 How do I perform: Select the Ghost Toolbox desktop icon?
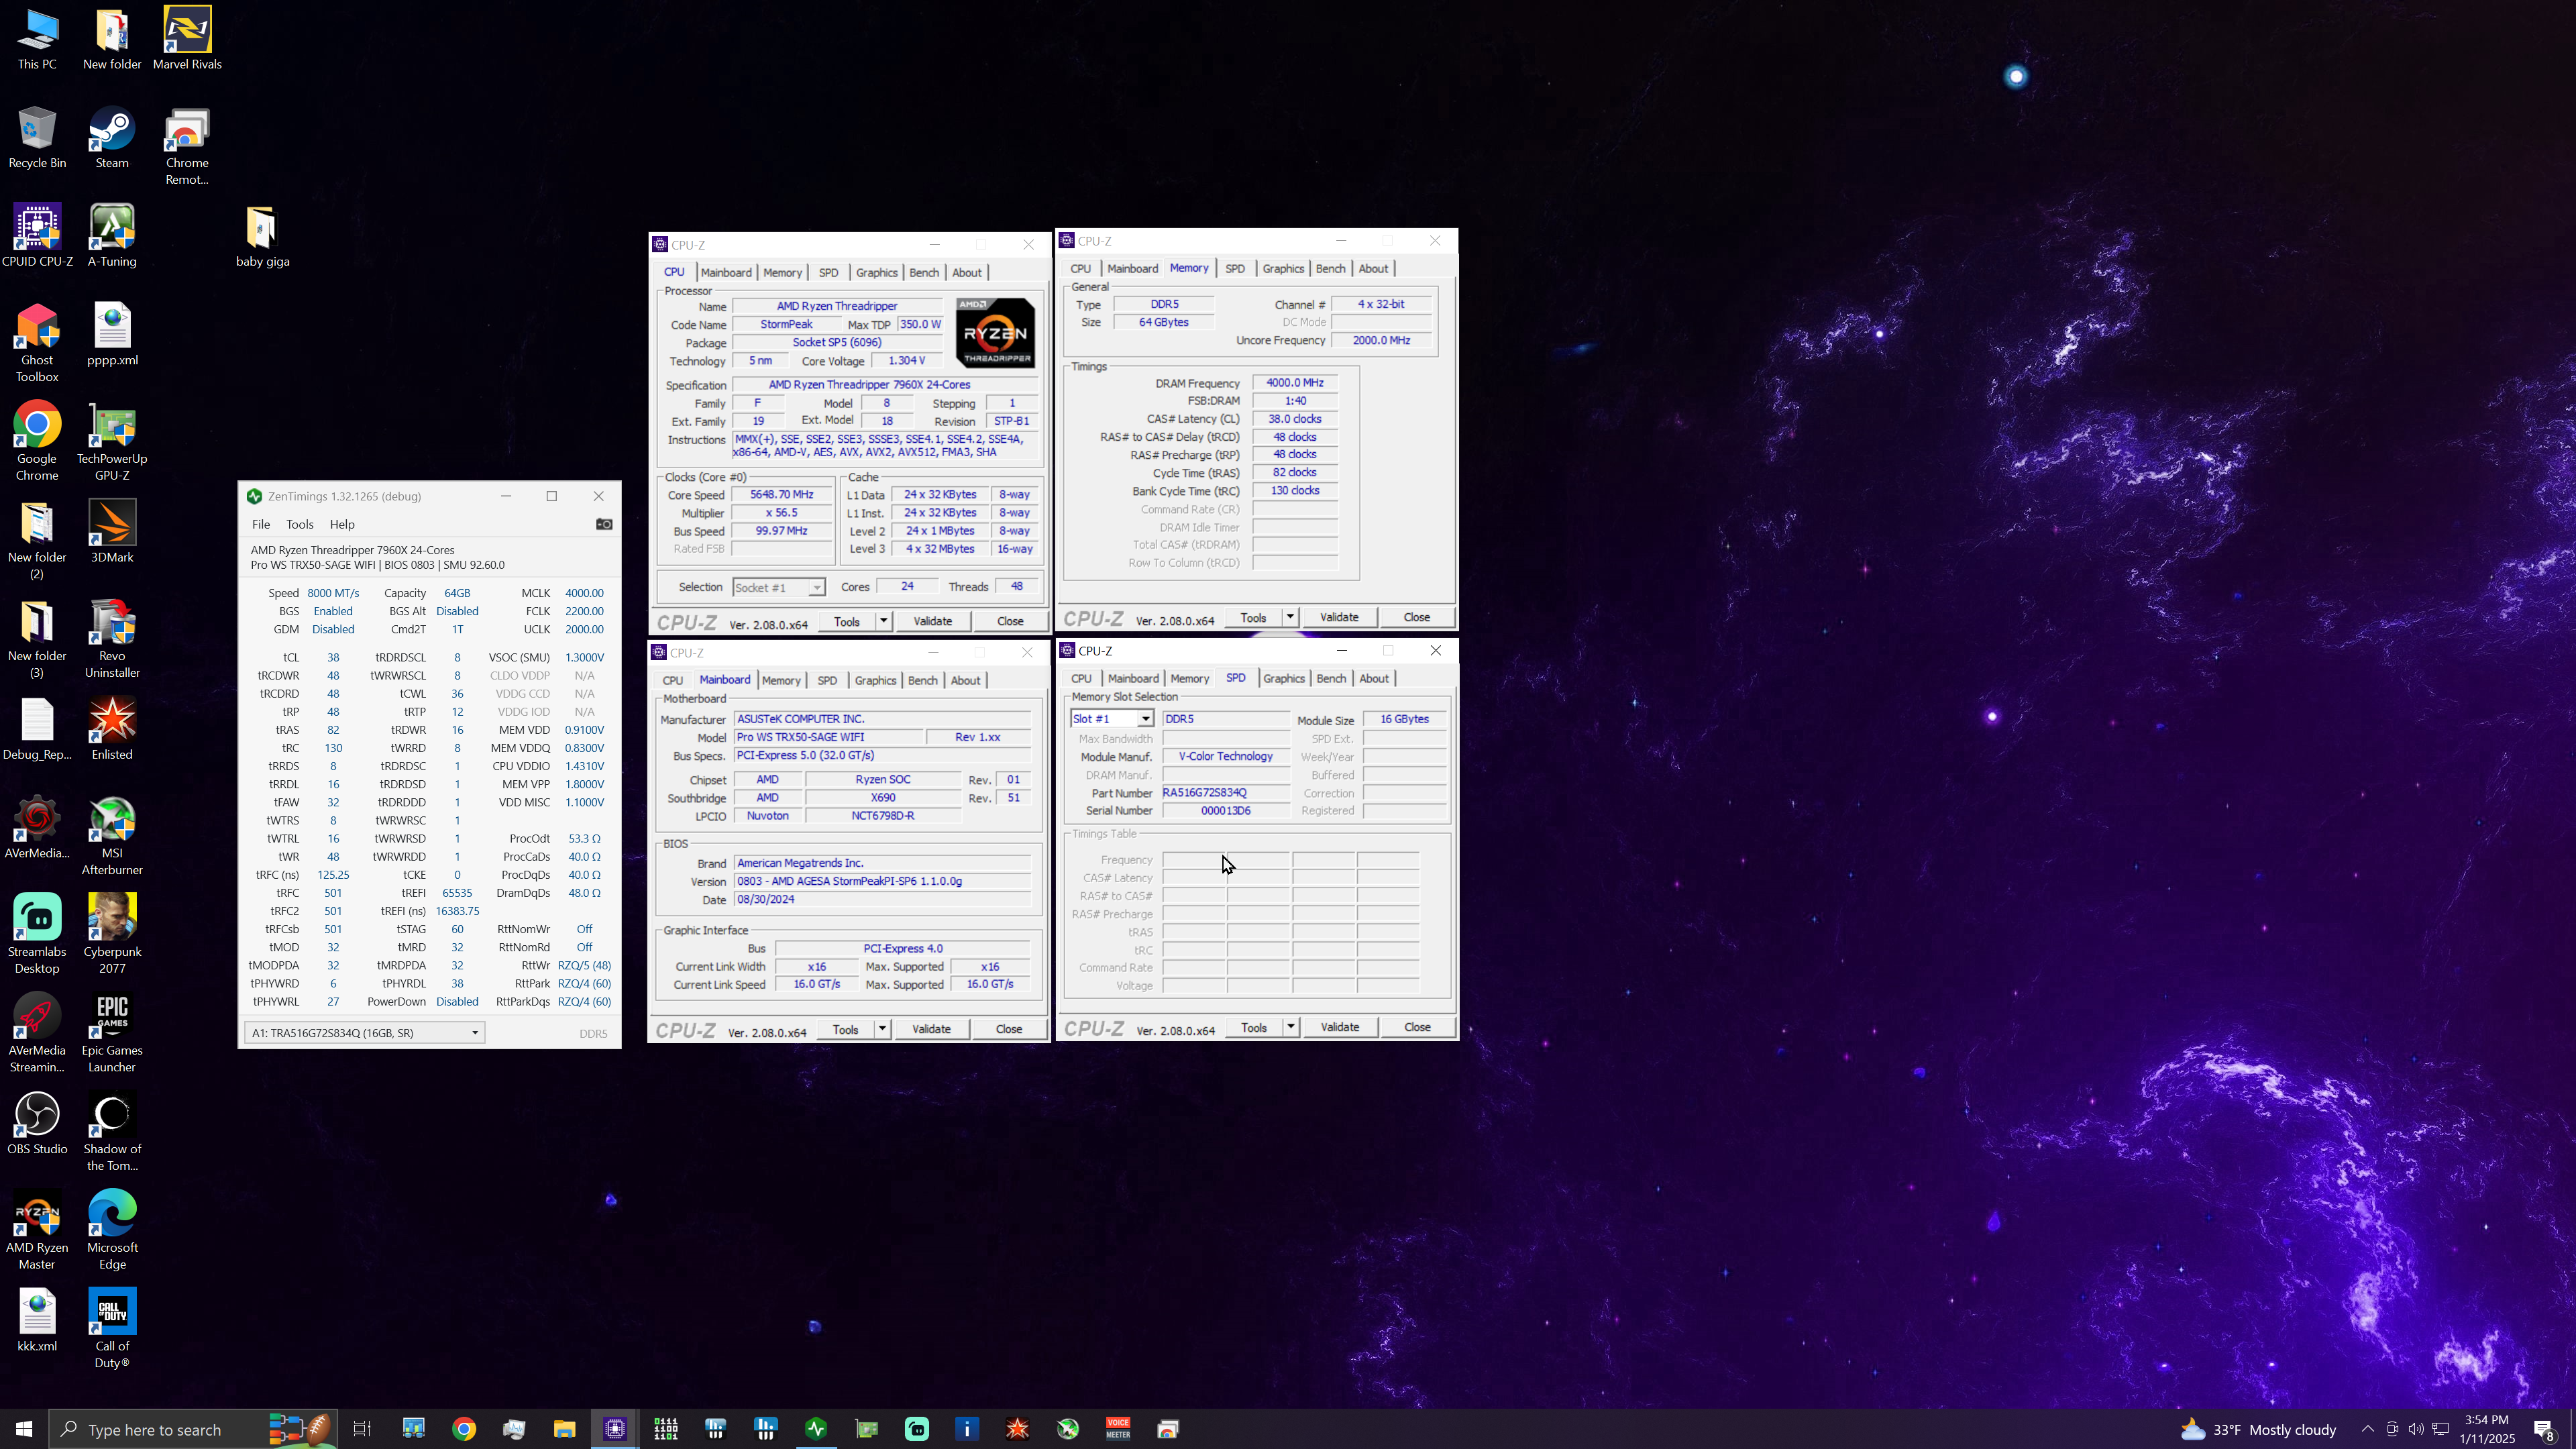point(37,343)
